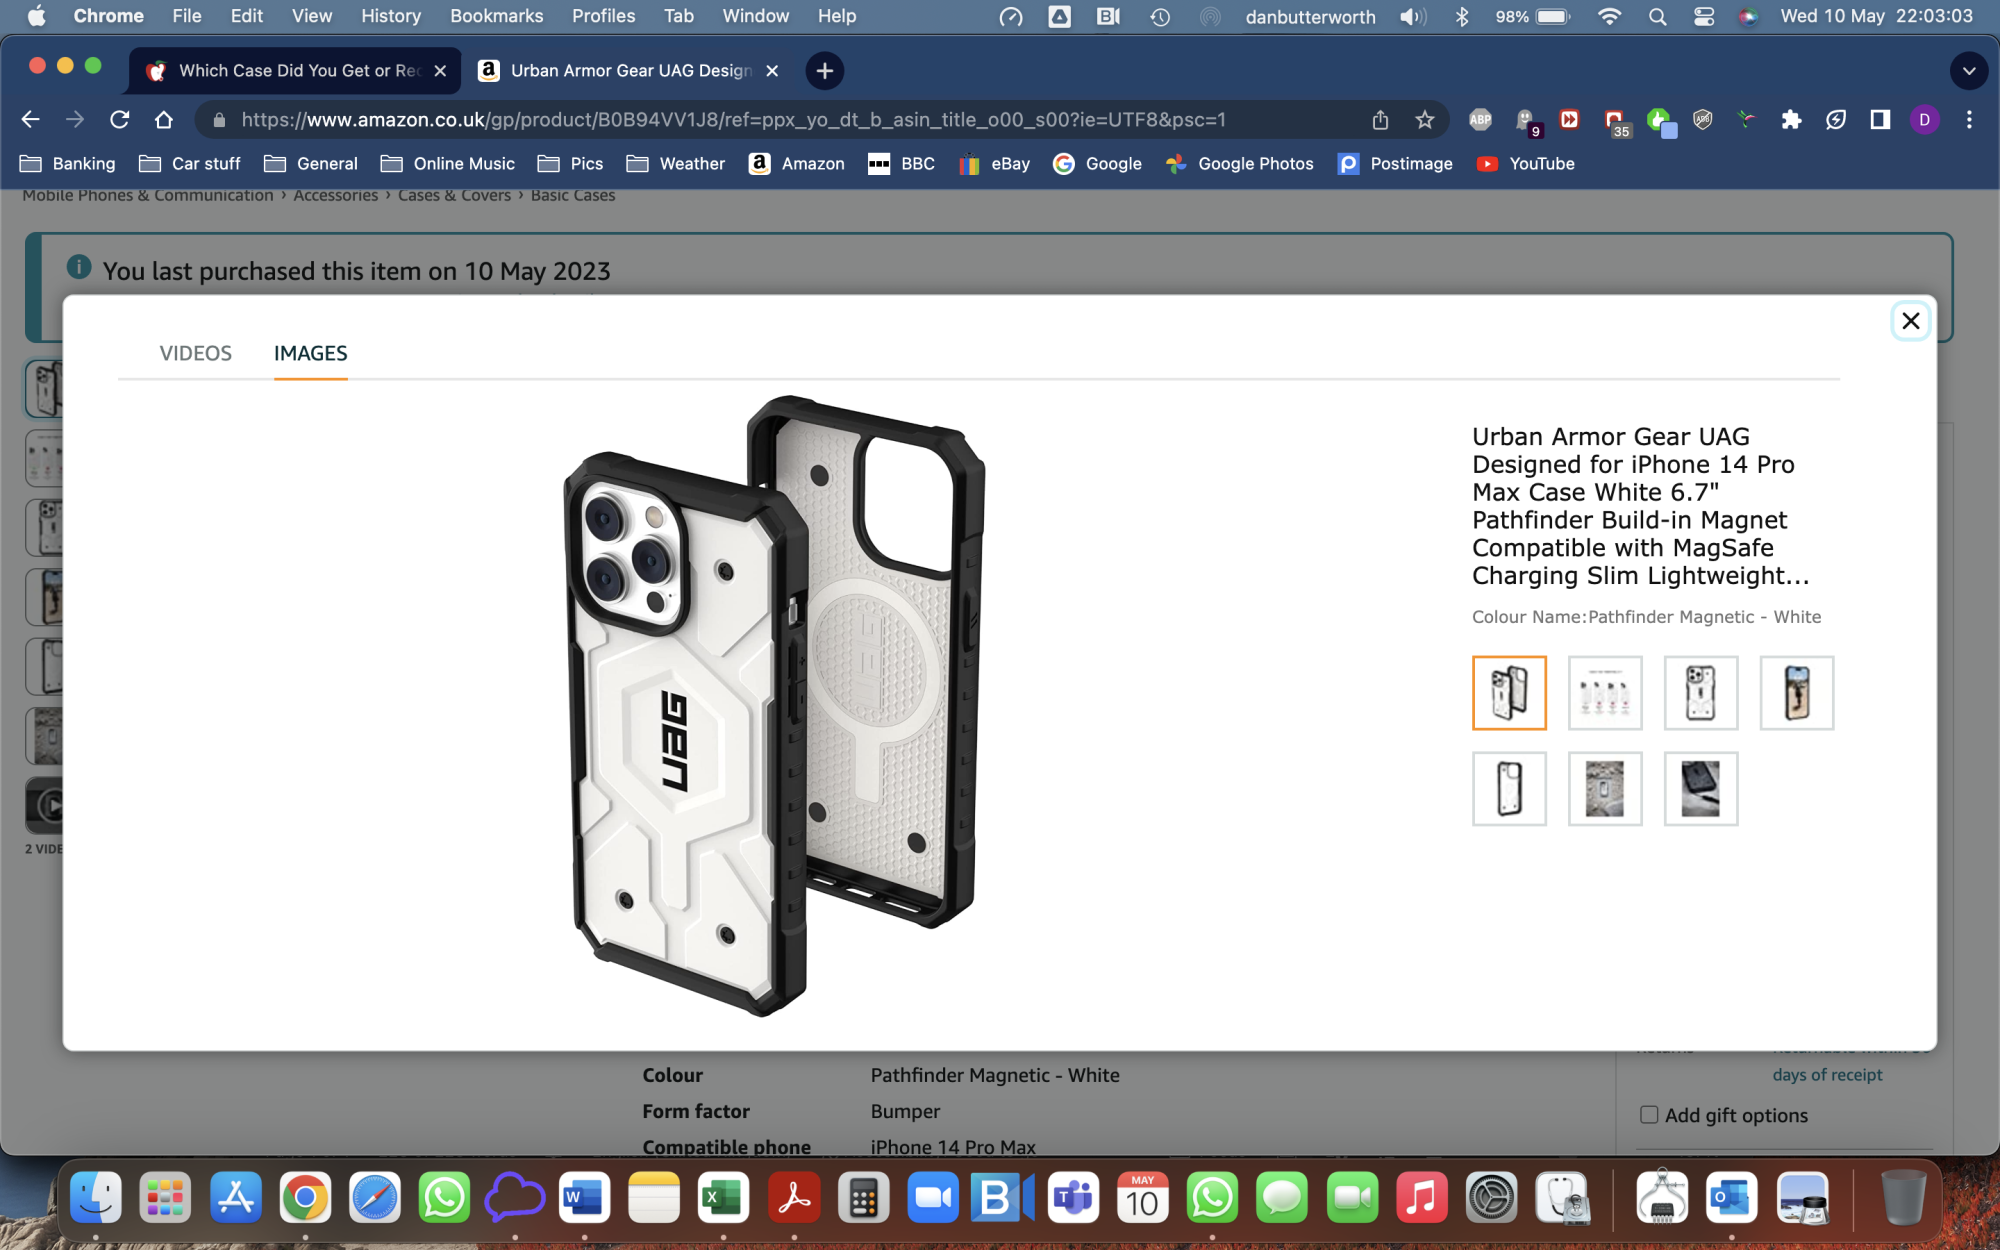The width and height of the screenshot is (2000, 1250).
Task: Expand the tab search dropdown arrow
Action: pyautogui.click(x=1968, y=71)
